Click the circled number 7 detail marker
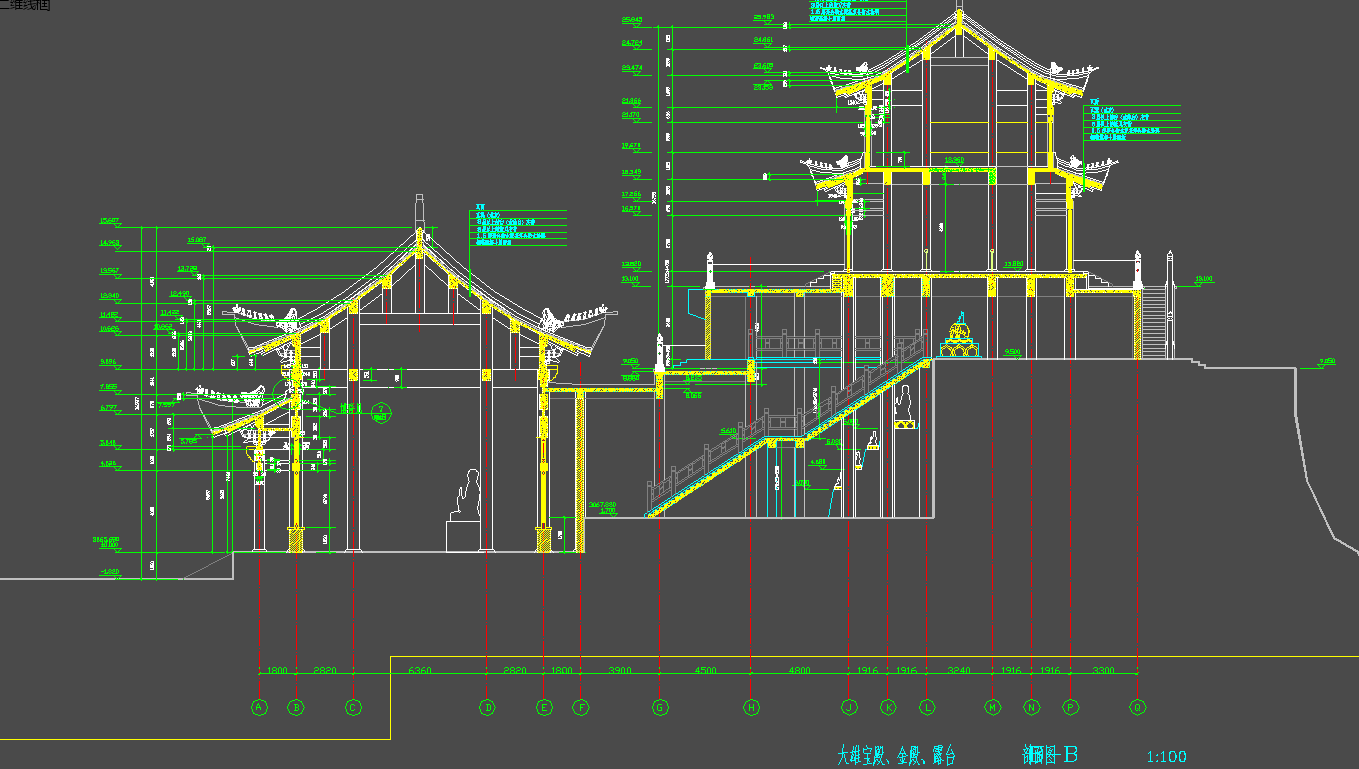This screenshot has height=769, width=1359. (380, 408)
